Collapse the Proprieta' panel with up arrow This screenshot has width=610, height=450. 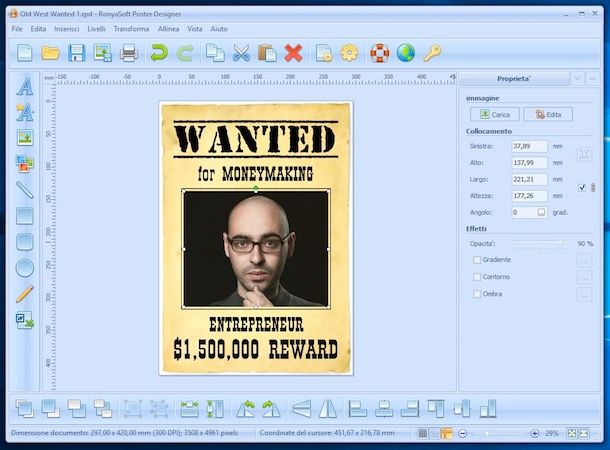(x=592, y=79)
